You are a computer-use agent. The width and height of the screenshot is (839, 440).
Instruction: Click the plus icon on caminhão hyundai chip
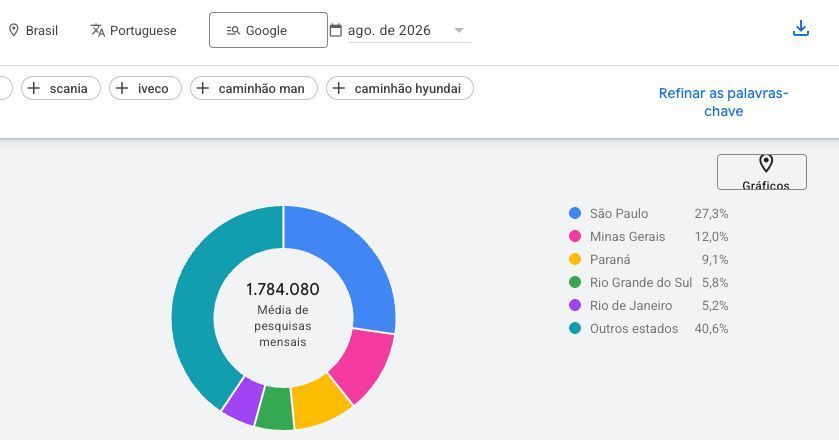click(339, 88)
